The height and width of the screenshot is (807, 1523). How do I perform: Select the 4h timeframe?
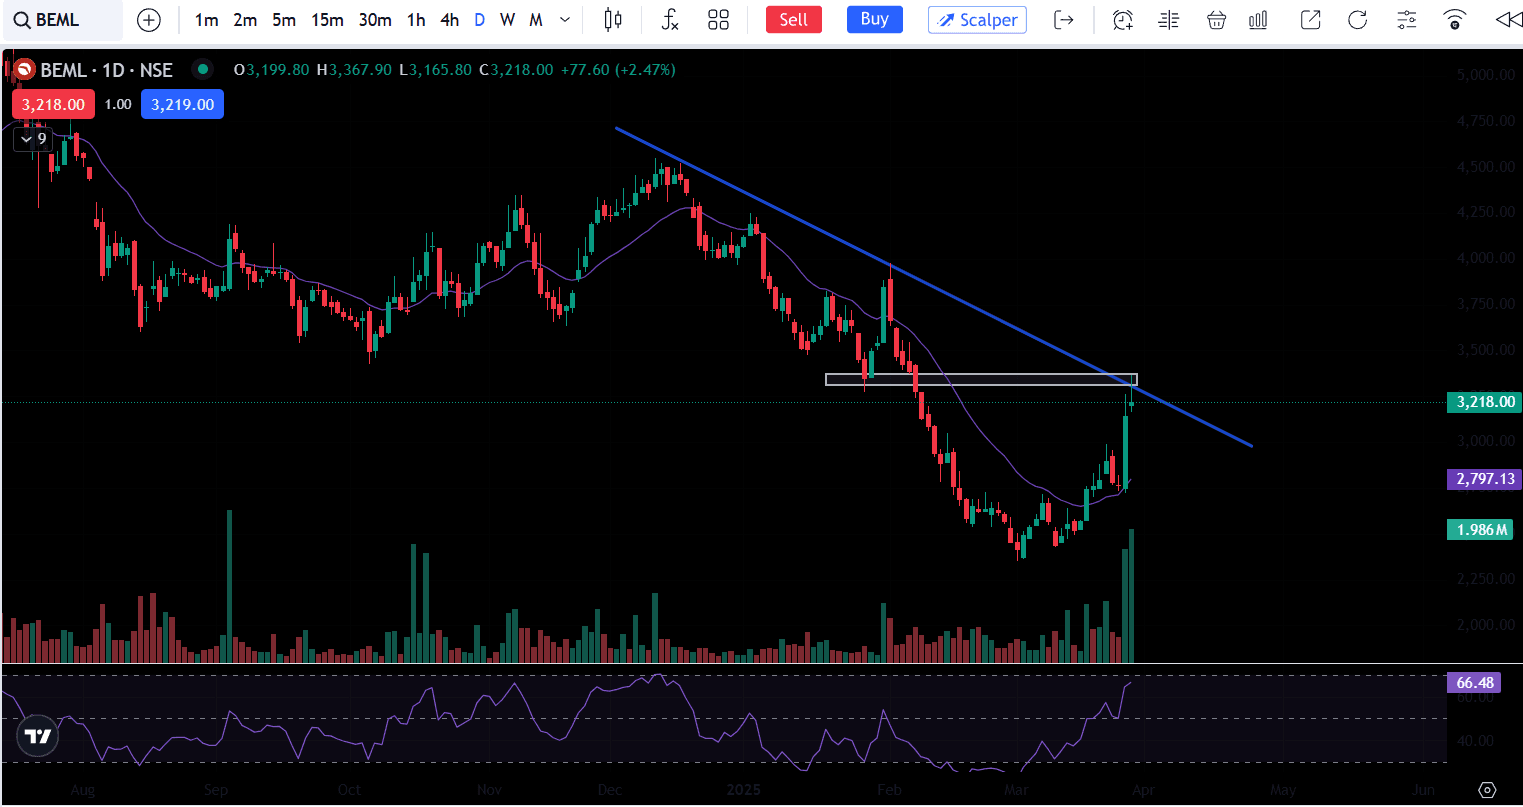(x=450, y=20)
